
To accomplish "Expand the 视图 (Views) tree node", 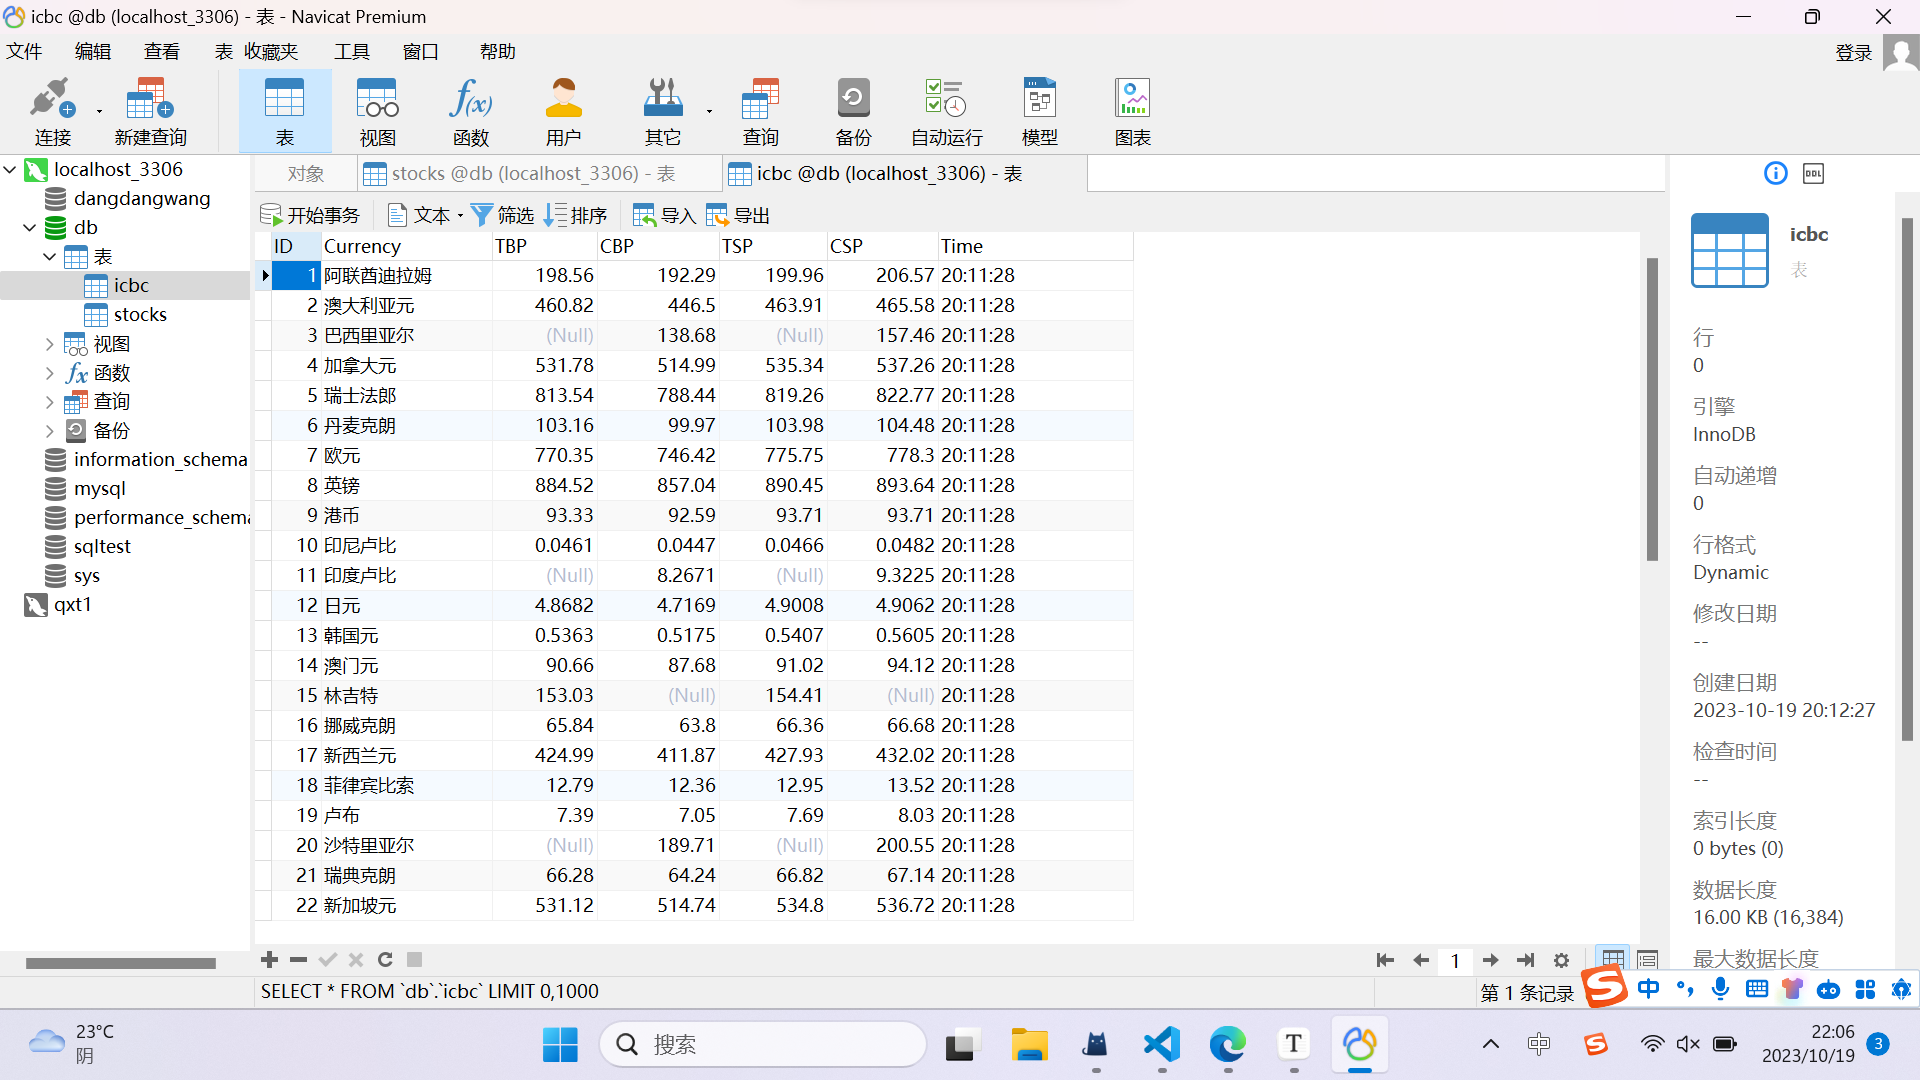I will coord(50,344).
